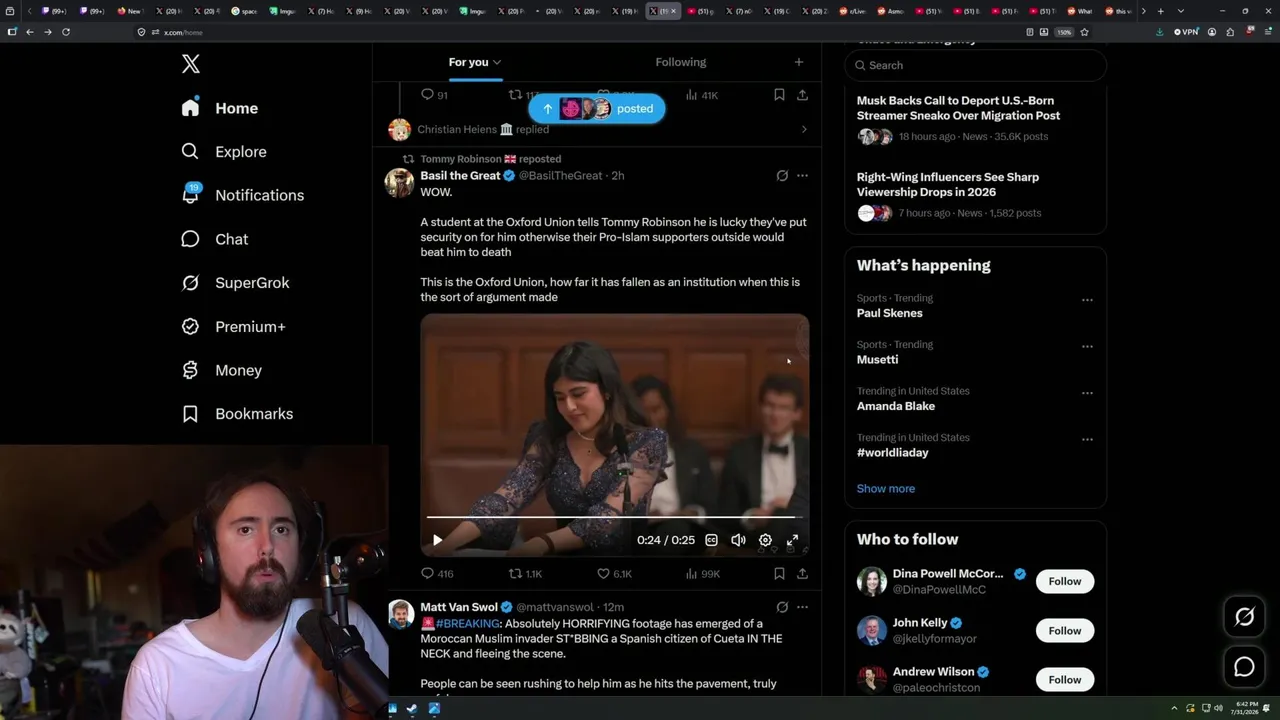Screen dimensions: 1280x720
Task: Open the Paul Skenes trending topic
Action: click(890, 313)
